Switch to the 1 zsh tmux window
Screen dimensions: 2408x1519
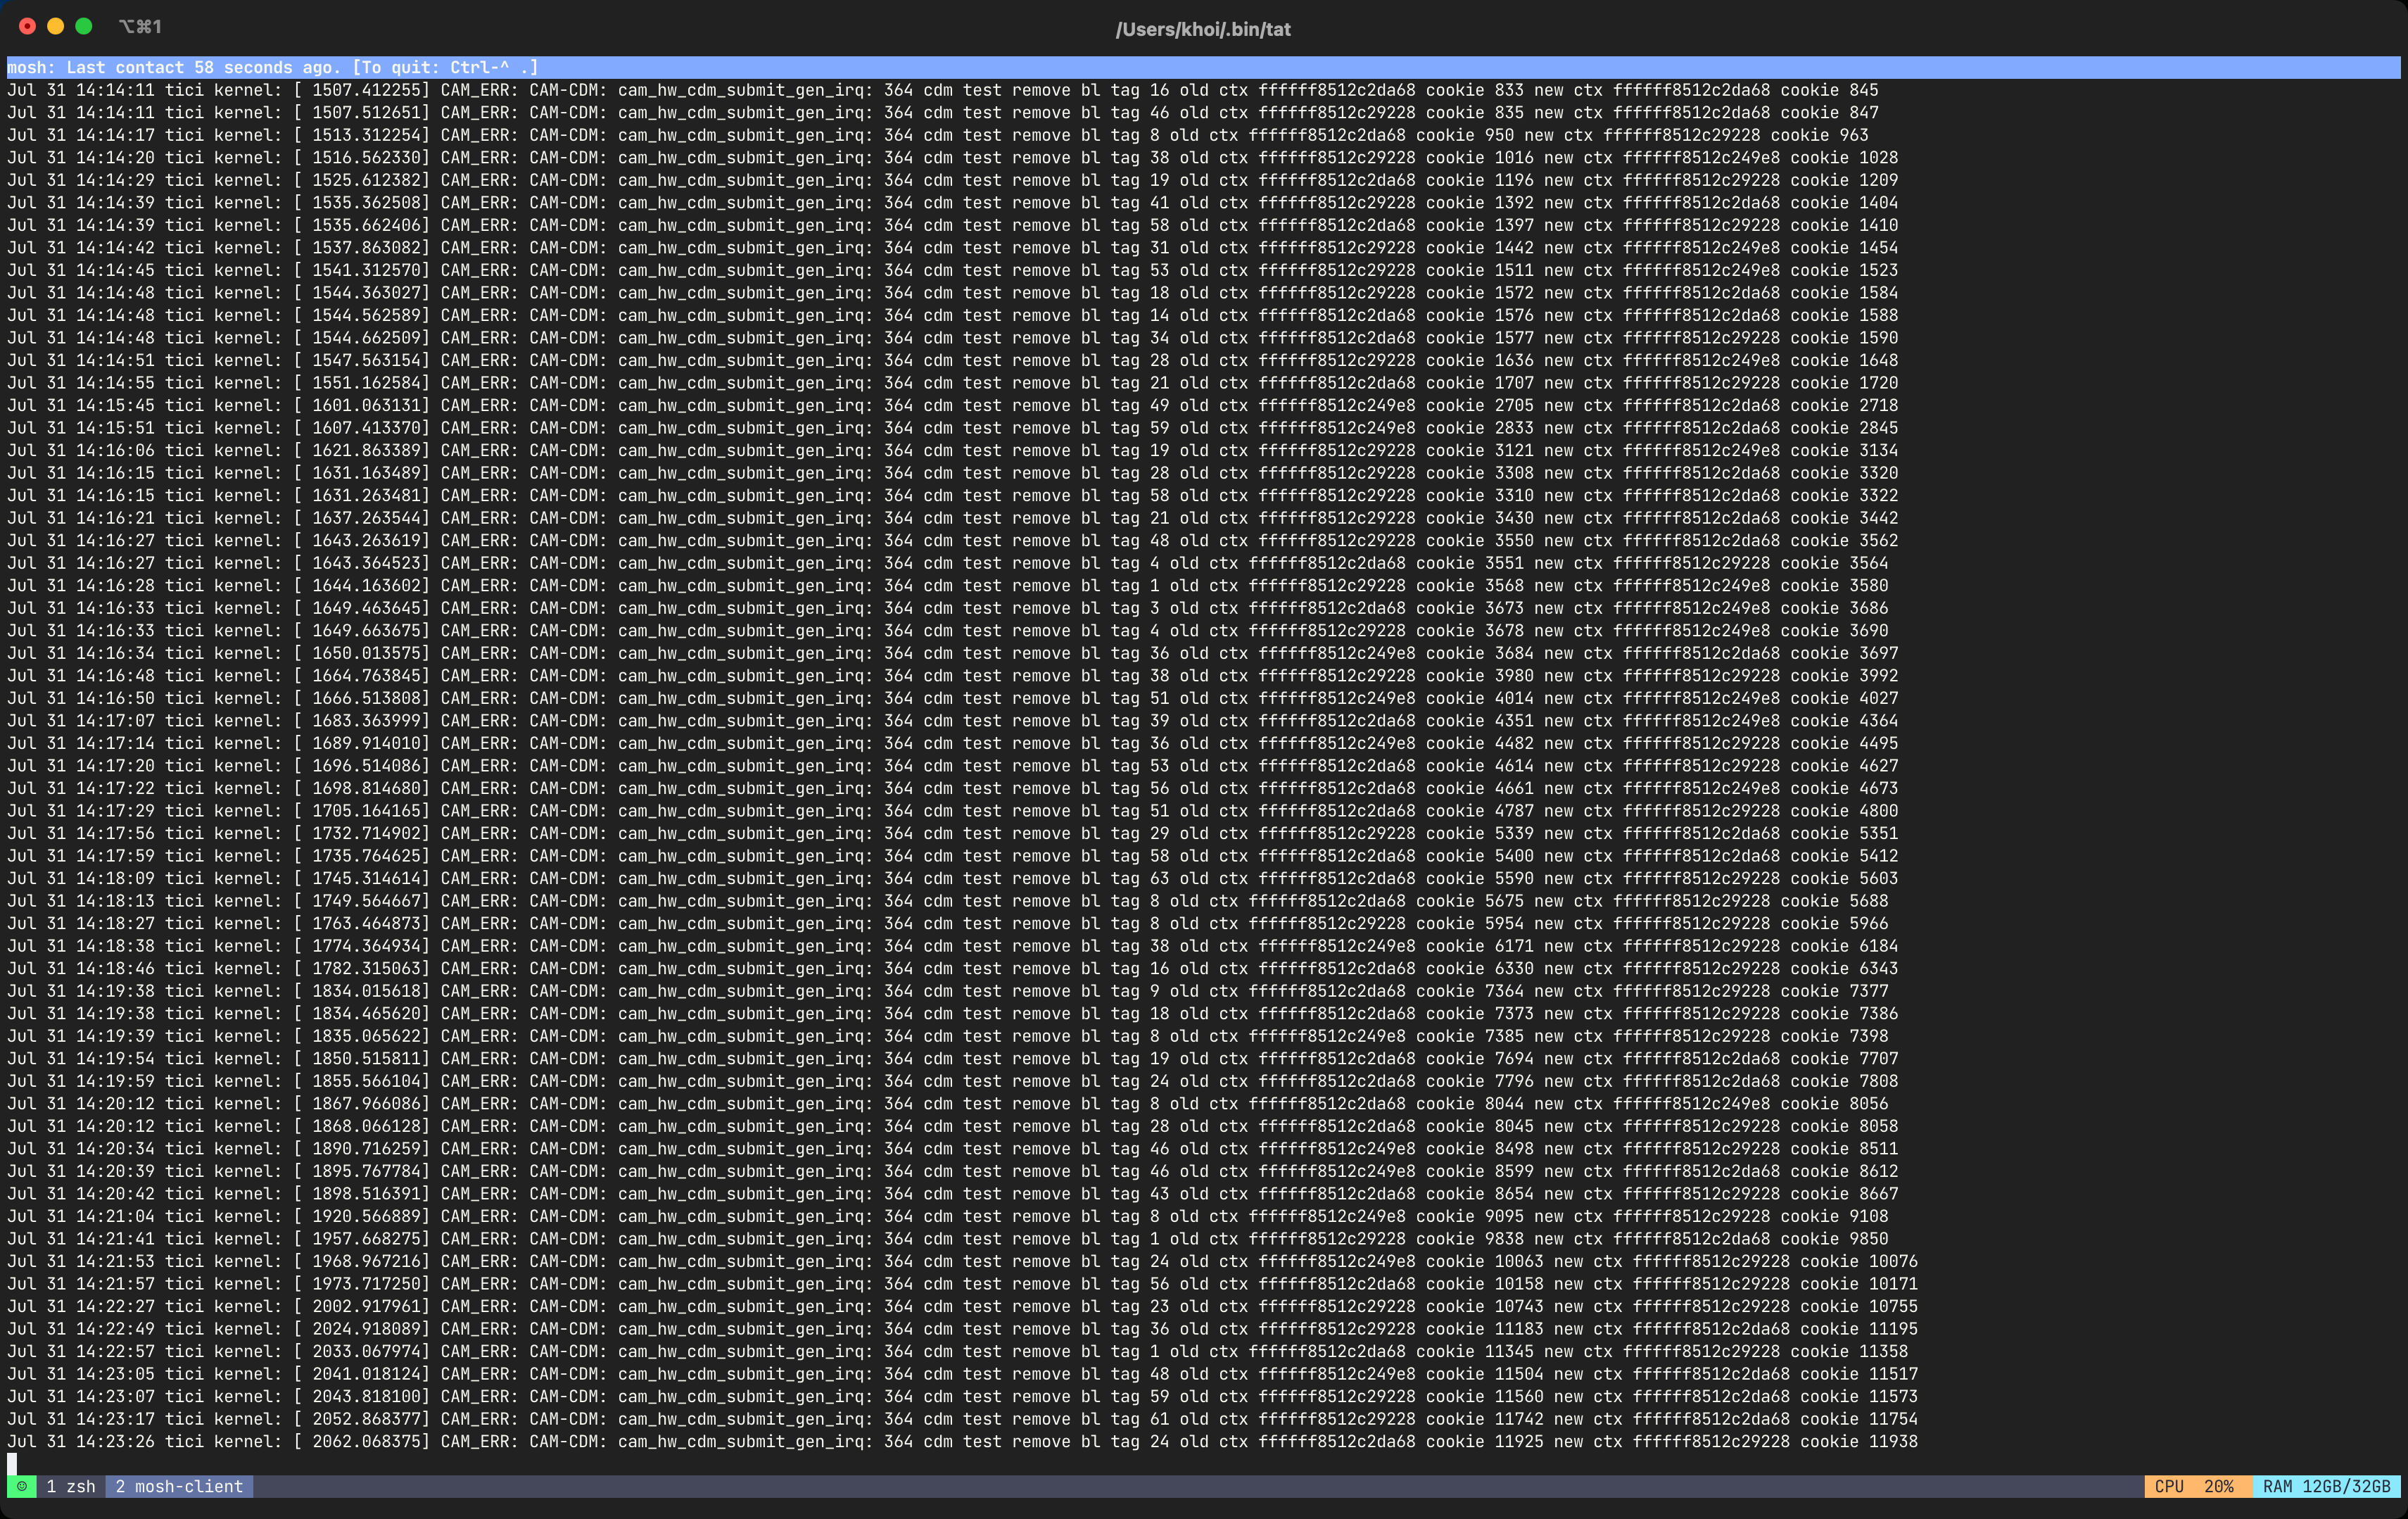pyautogui.click(x=70, y=1486)
